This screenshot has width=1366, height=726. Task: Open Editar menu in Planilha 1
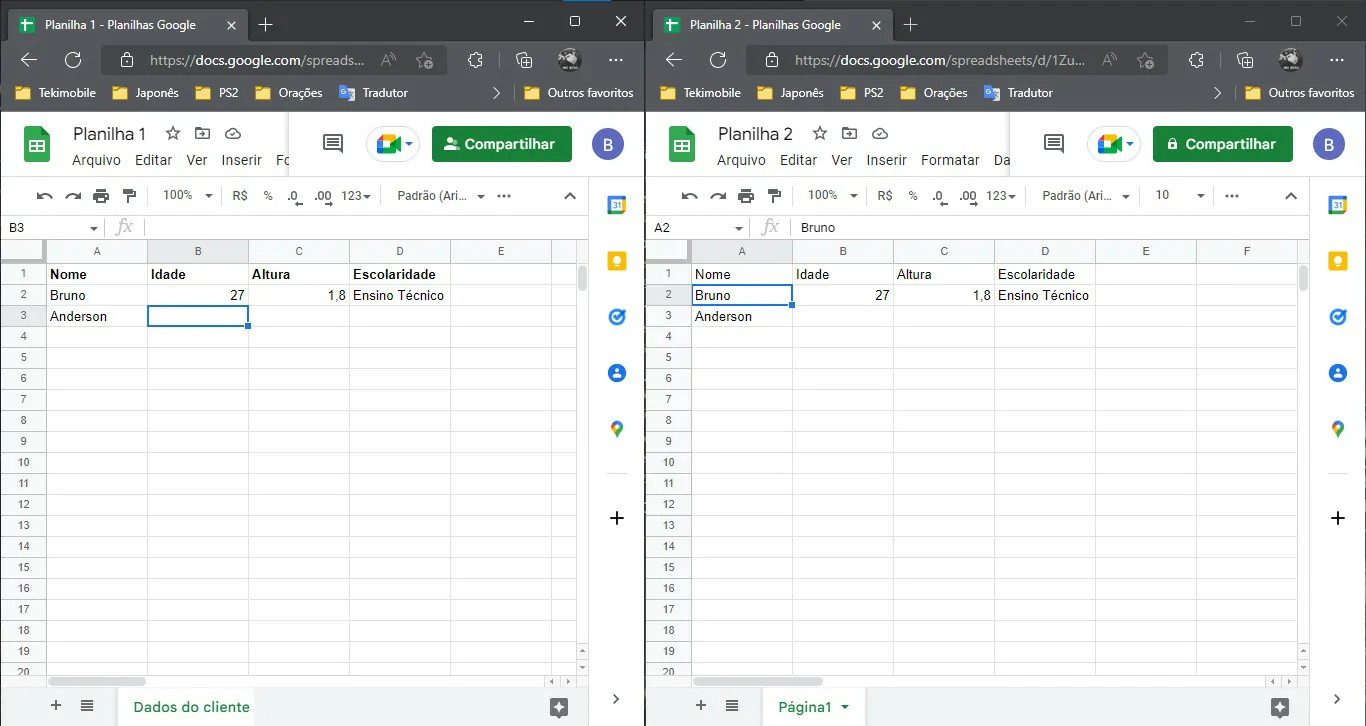coord(154,160)
